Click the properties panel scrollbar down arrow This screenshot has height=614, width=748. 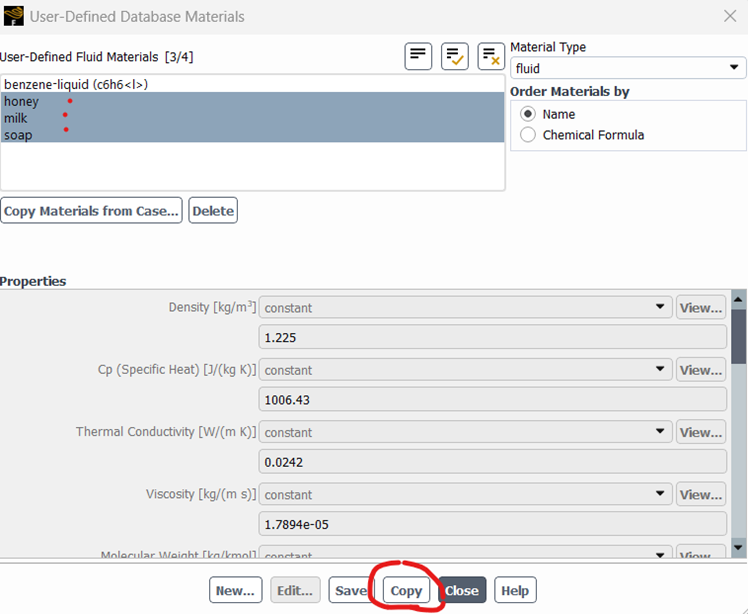click(739, 548)
